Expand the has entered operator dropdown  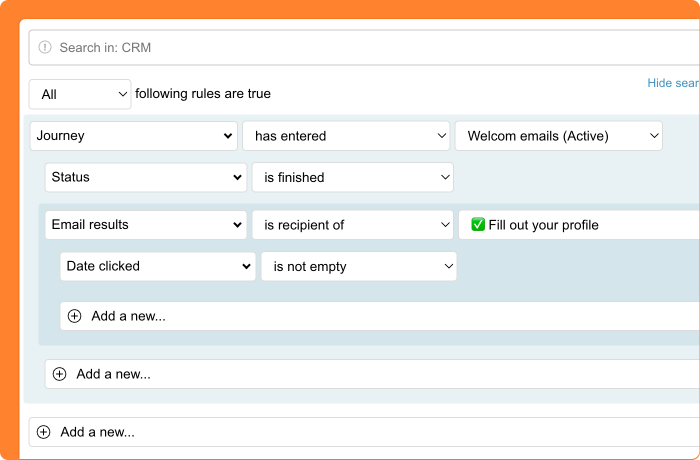(346, 136)
